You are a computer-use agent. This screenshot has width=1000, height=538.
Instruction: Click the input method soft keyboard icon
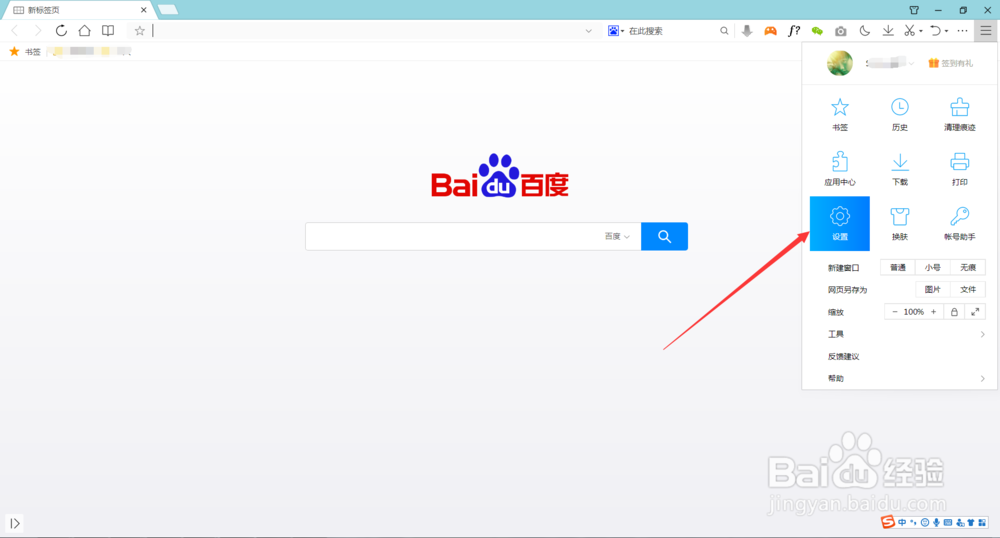948,522
